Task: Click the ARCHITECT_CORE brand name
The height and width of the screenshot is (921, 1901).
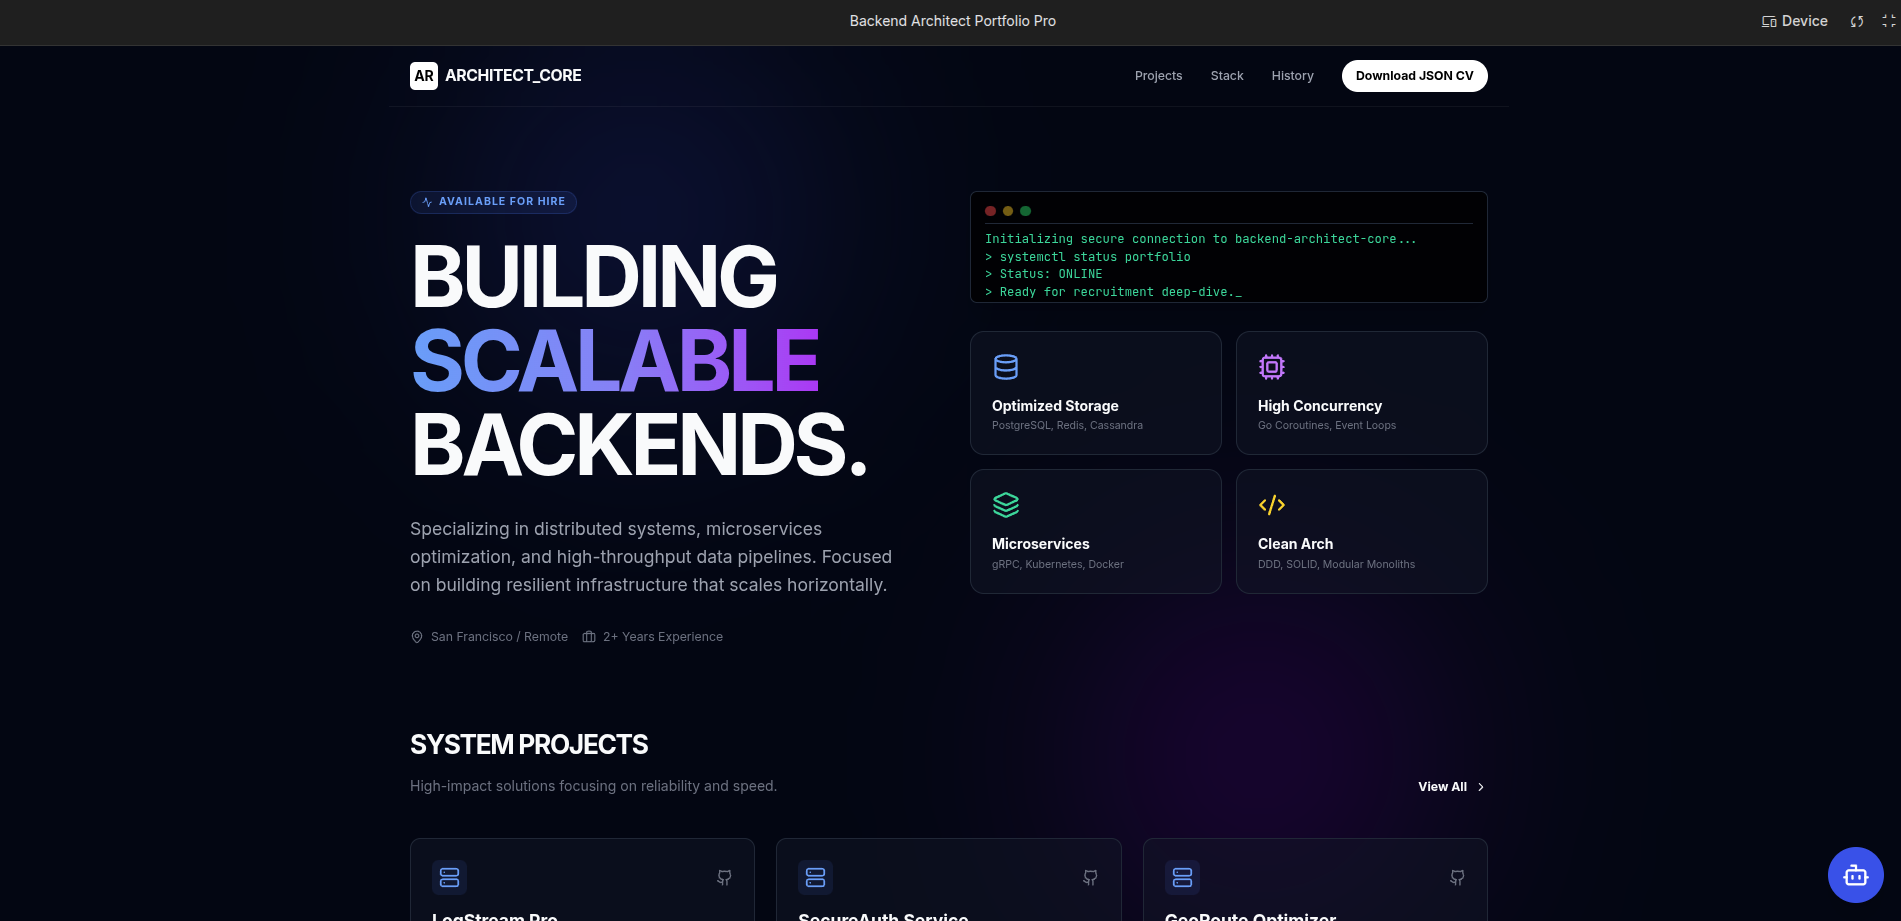Action: tap(513, 76)
